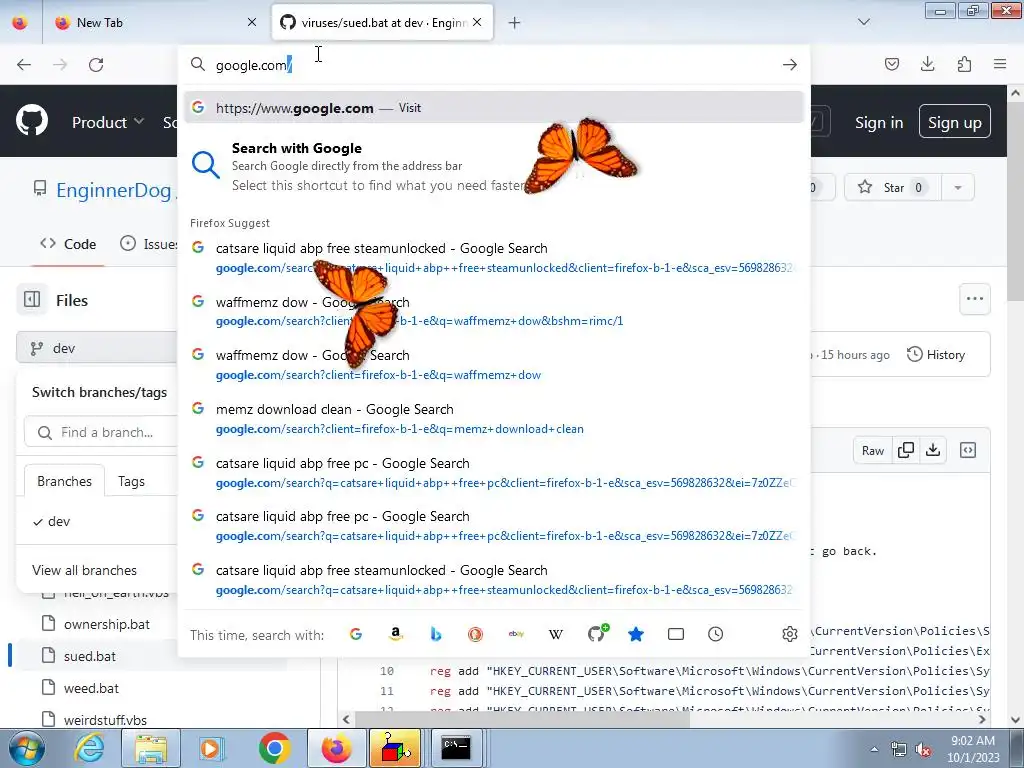This screenshot has width=1024, height=768.
Task: Open the EnginnerDog owner link
Action: (114, 190)
